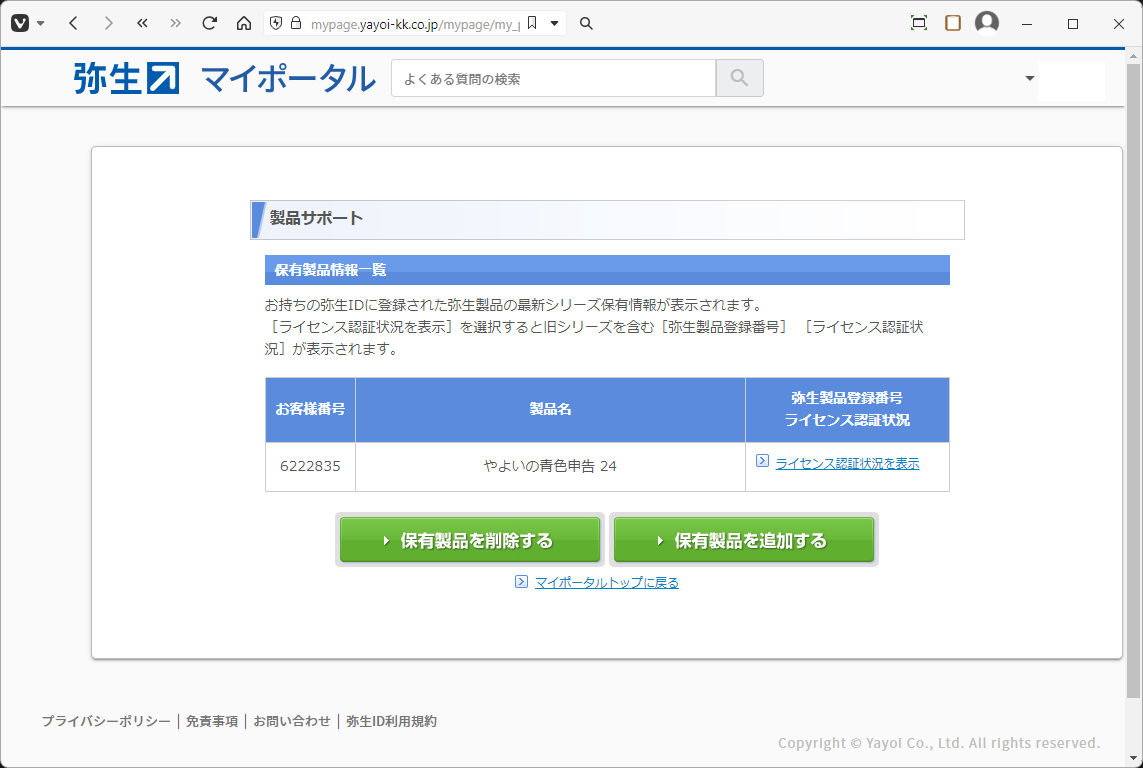
Task: Open お問い合わせ footer link
Action: click(292, 721)
